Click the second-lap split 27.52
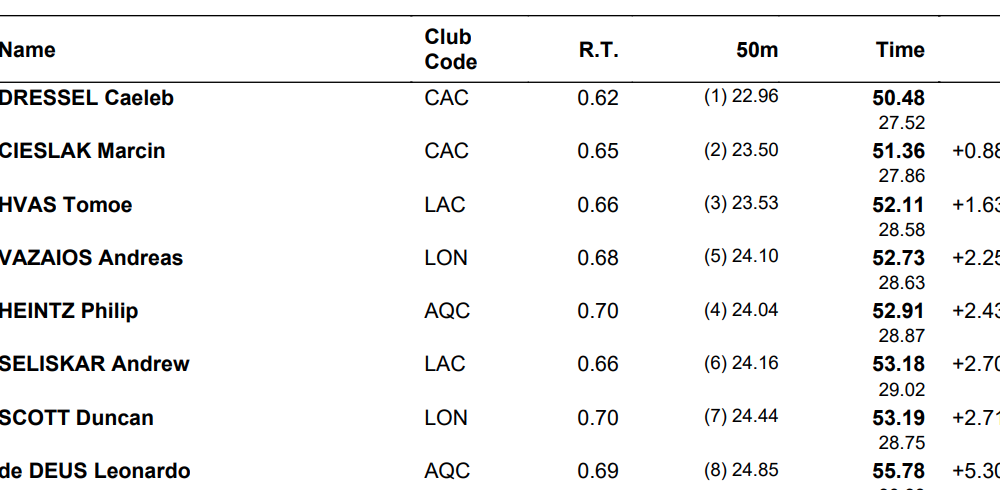Image resolution: width=1000 pixels, height=490 pixels. click(901, 123)
